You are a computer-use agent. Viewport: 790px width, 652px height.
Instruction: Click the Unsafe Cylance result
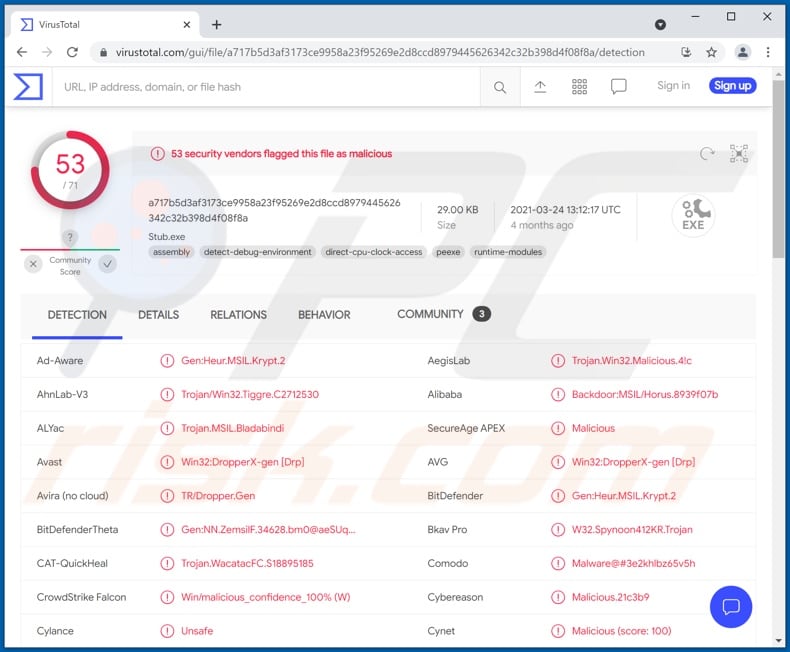pos(197,631)
